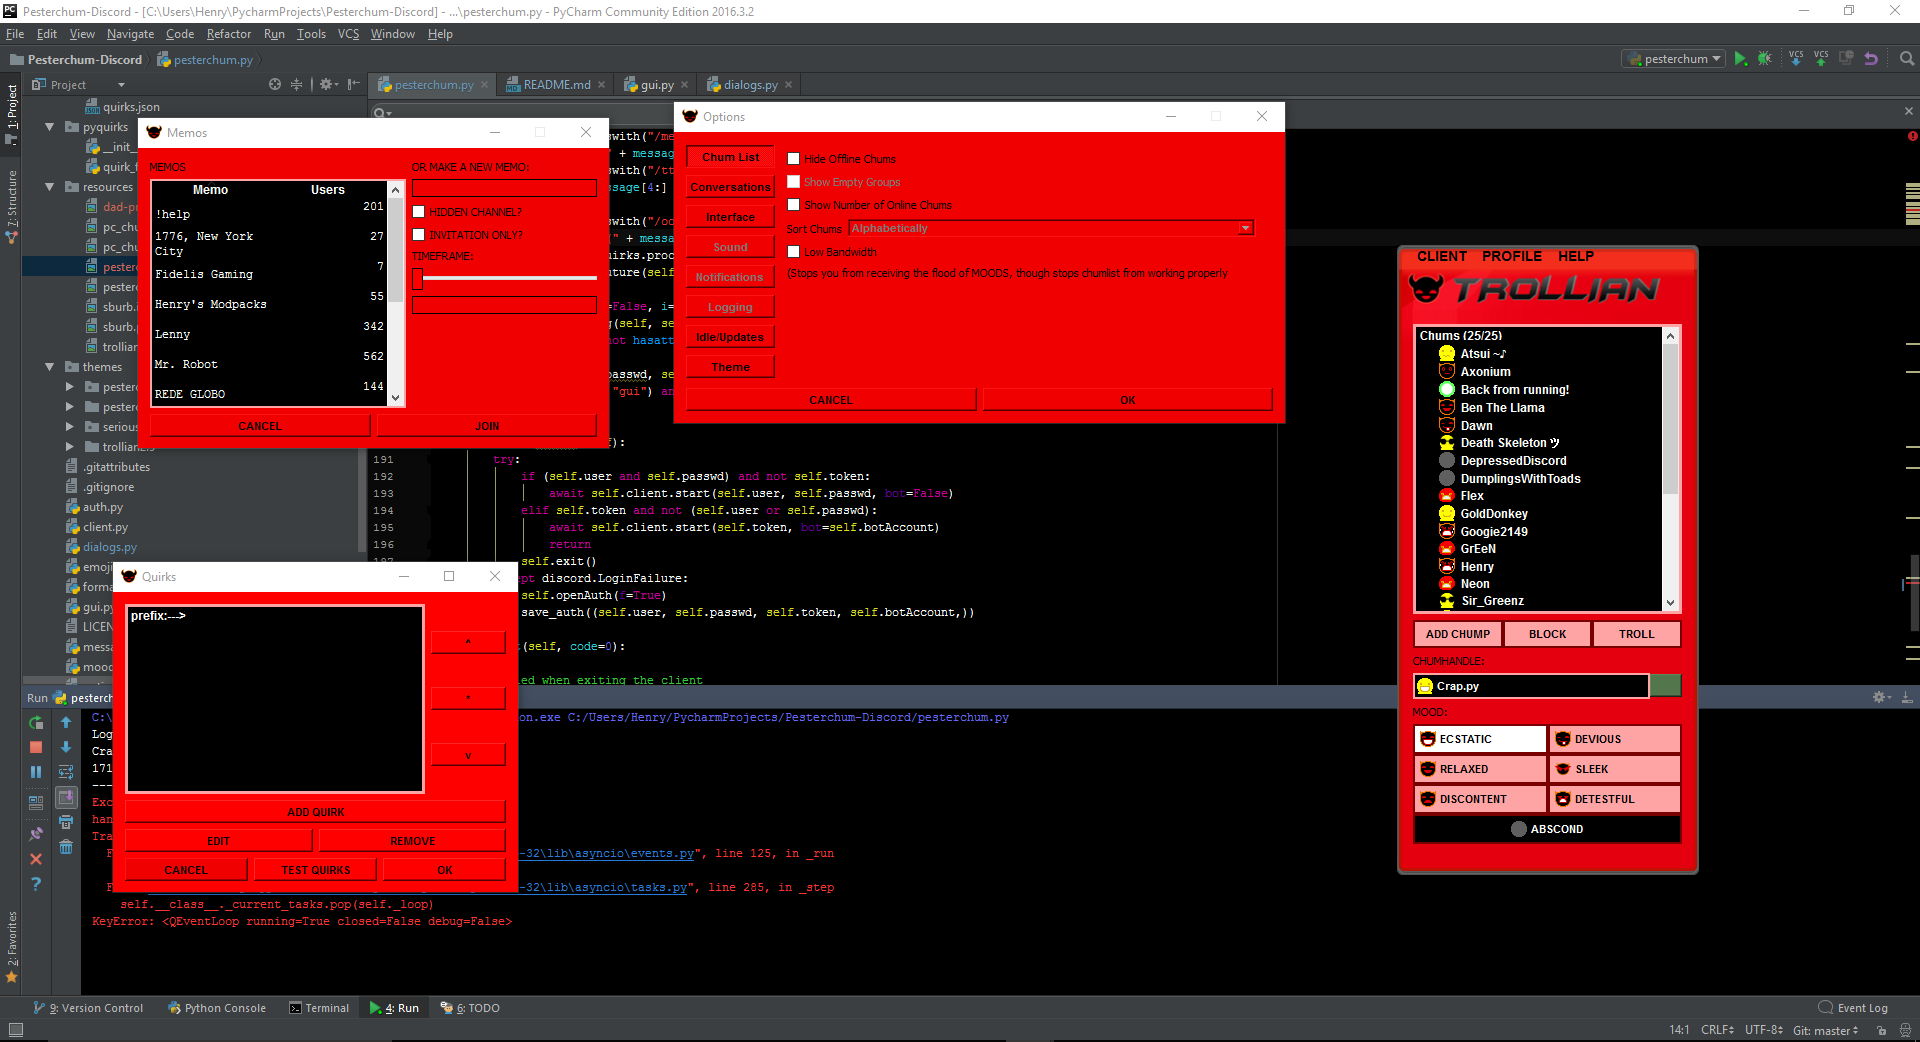1920x1042 pixels.
Task: Click ADD CHUMP button
Action: point(1457,634)
